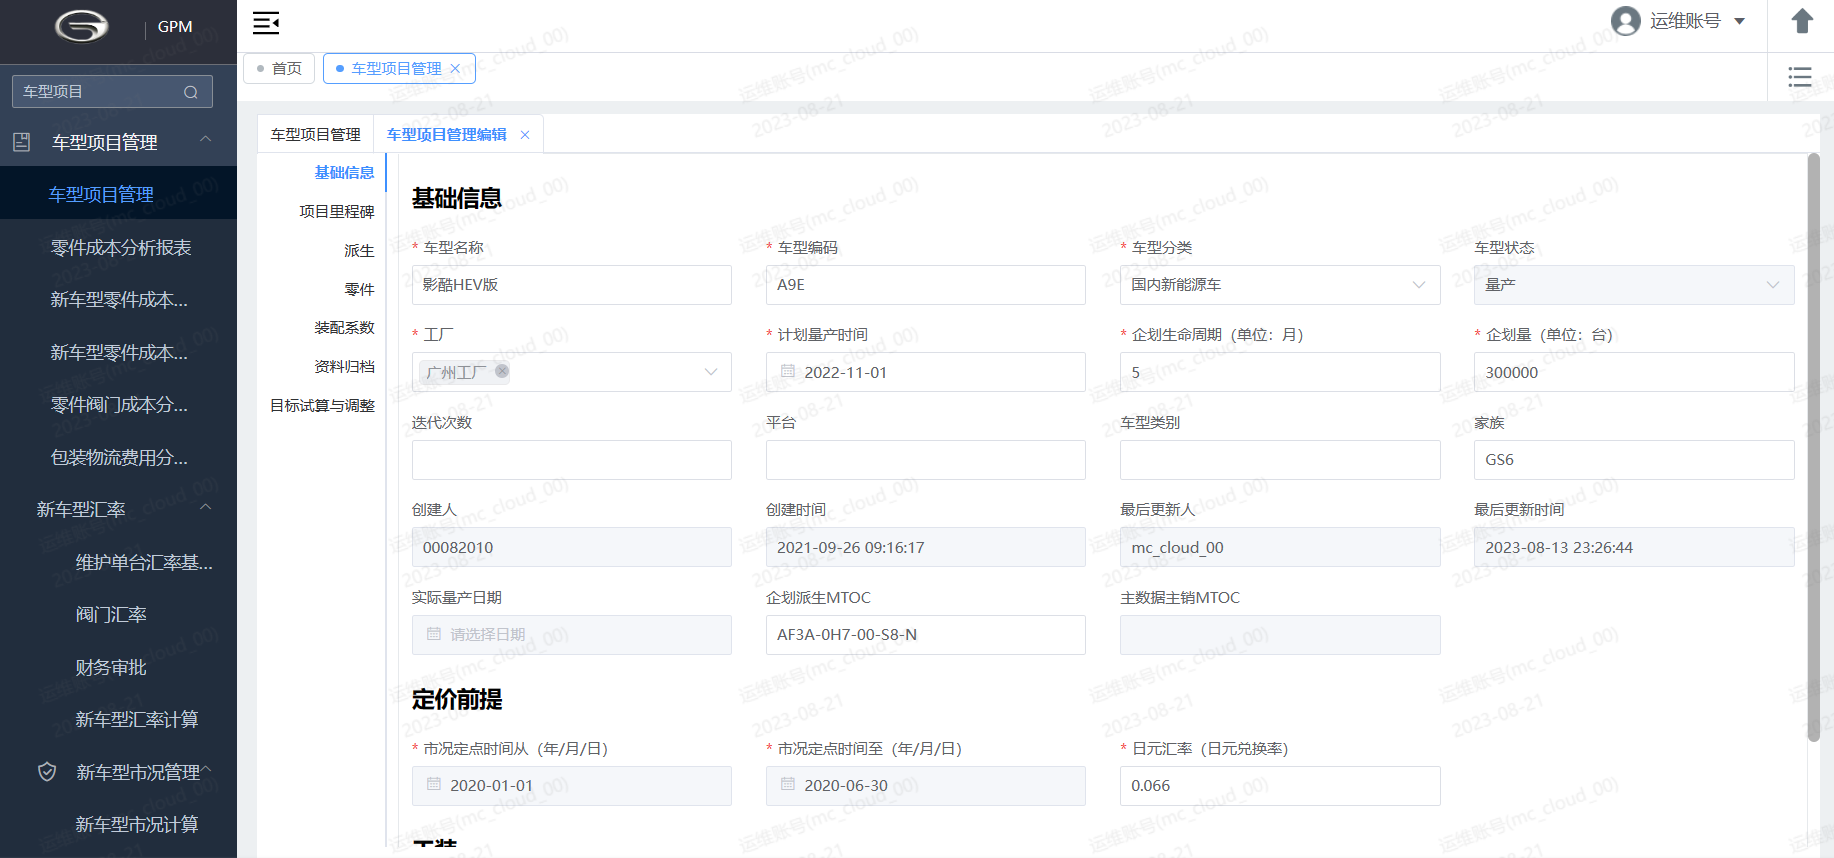Open 零件成本分析报表 menu item
Screen dimensions: 1834x858
click(x=118, y=247)
